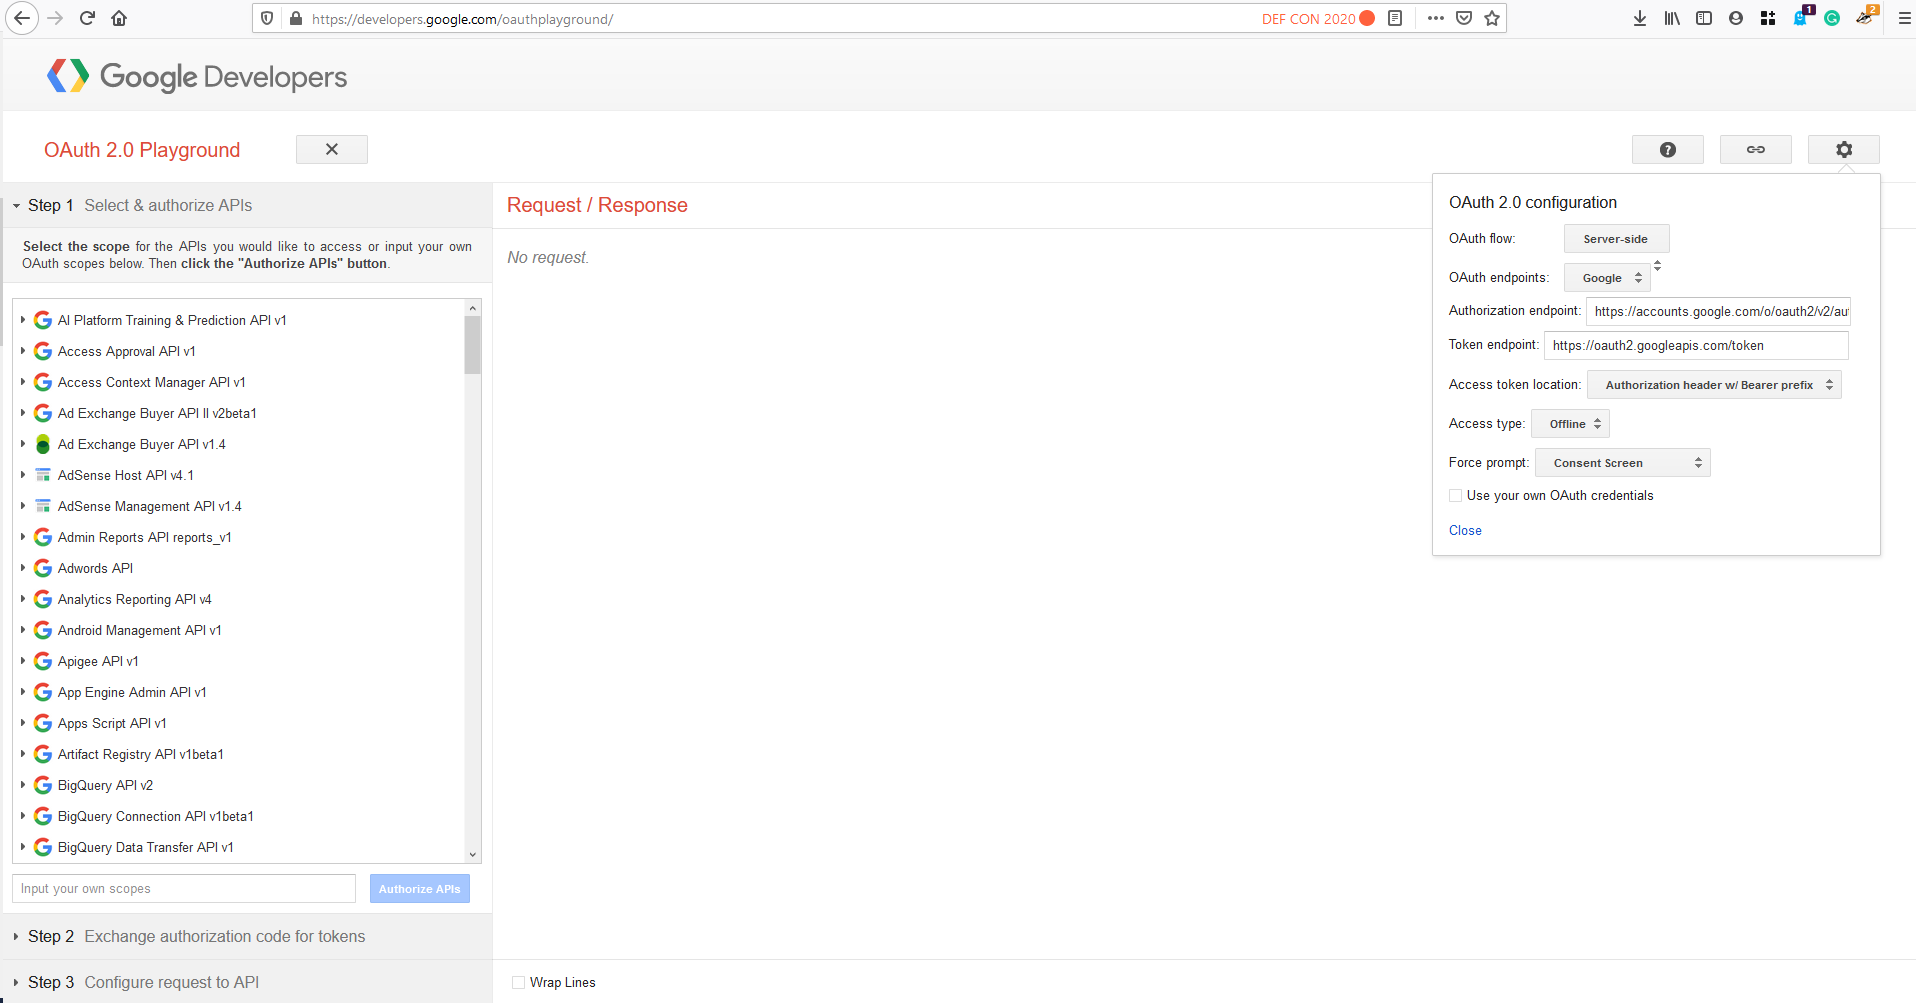Open the OAuth endpoints Google dropdown

point(1607,278)
